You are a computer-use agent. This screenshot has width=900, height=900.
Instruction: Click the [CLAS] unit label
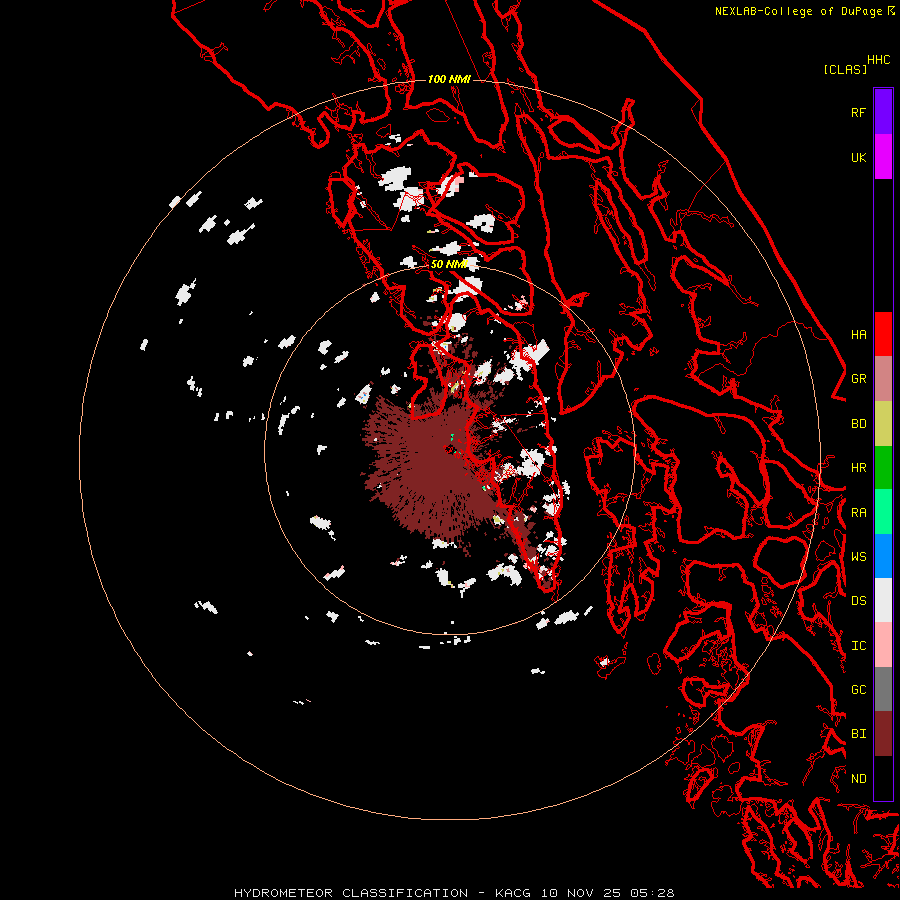[x=845, y=69]
